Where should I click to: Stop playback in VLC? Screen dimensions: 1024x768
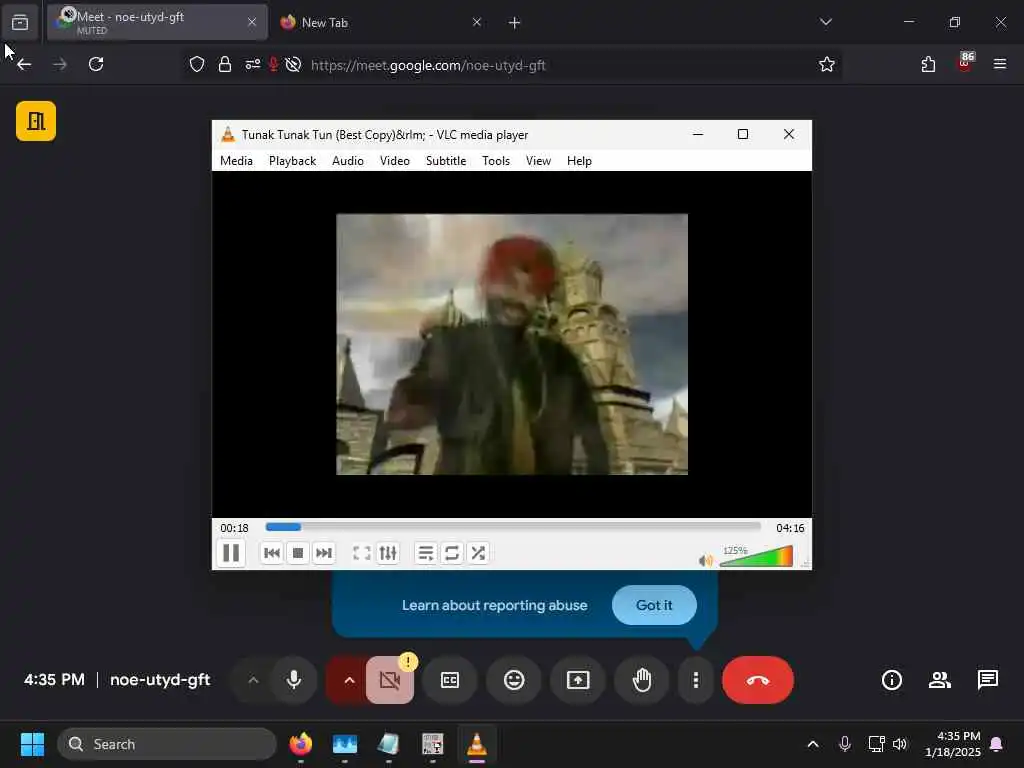(x=298, y=553)
